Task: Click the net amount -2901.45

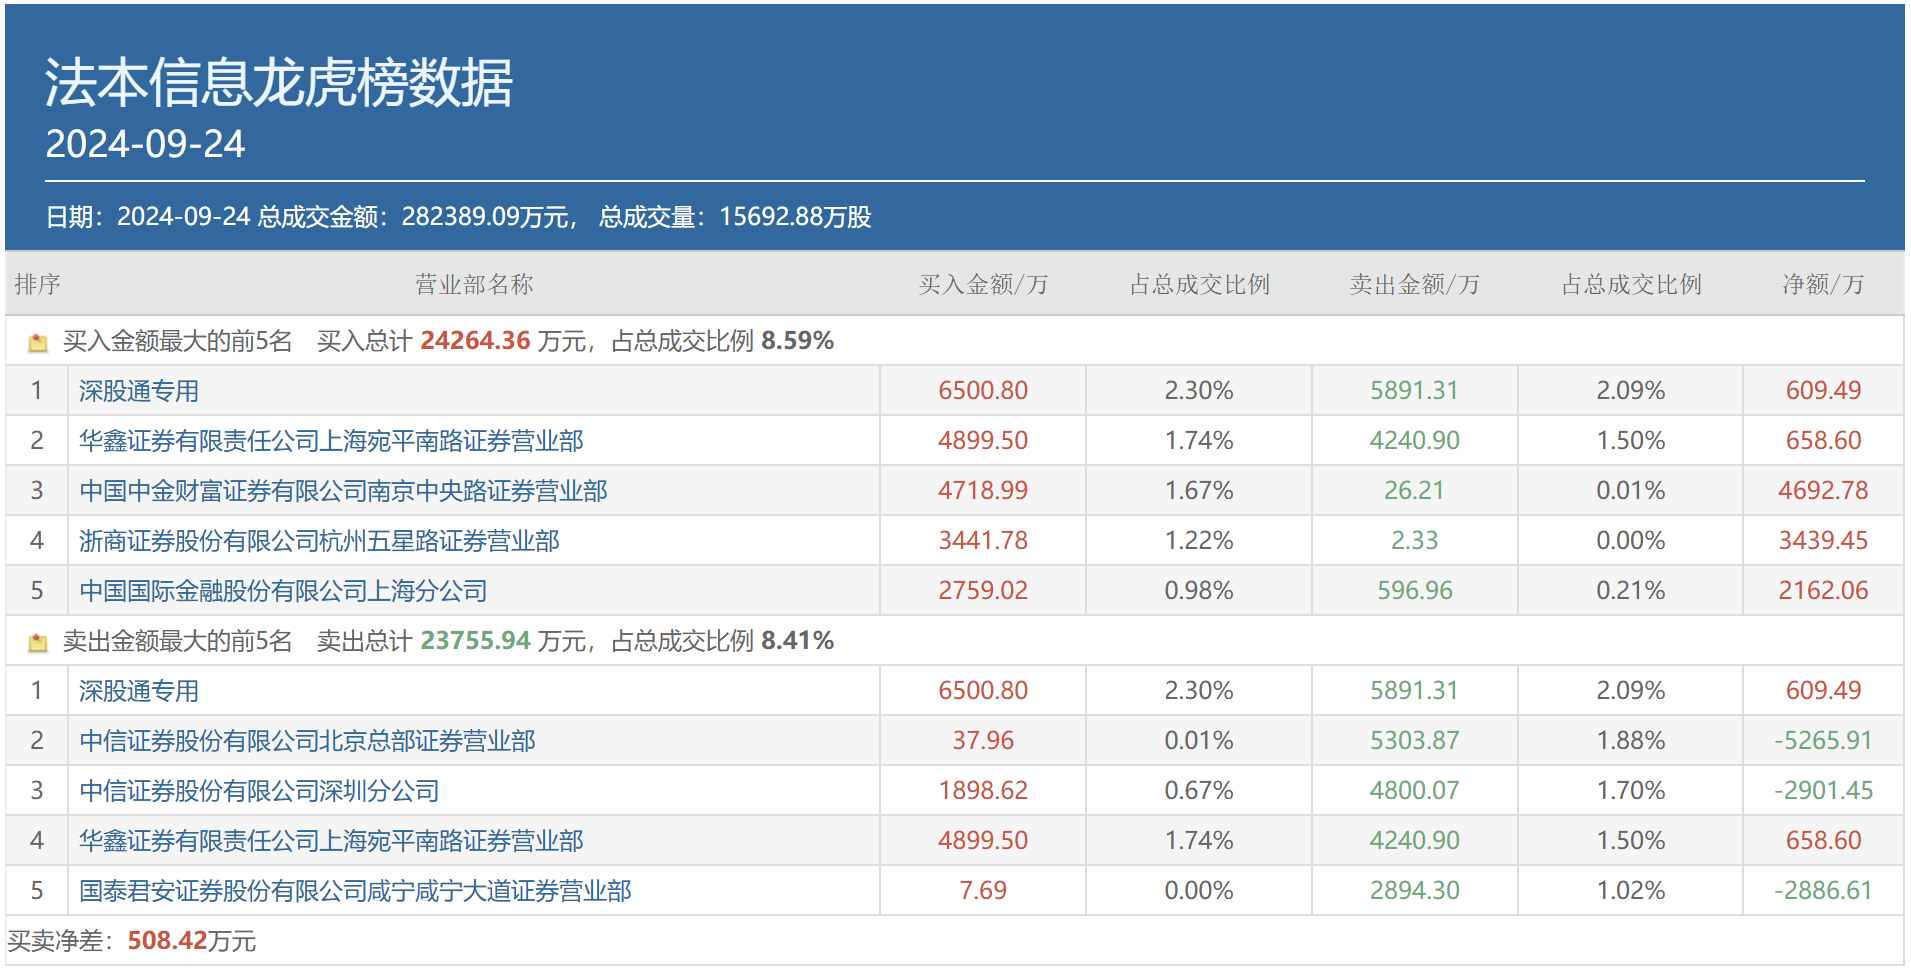Action: [x=1823, y=791]
